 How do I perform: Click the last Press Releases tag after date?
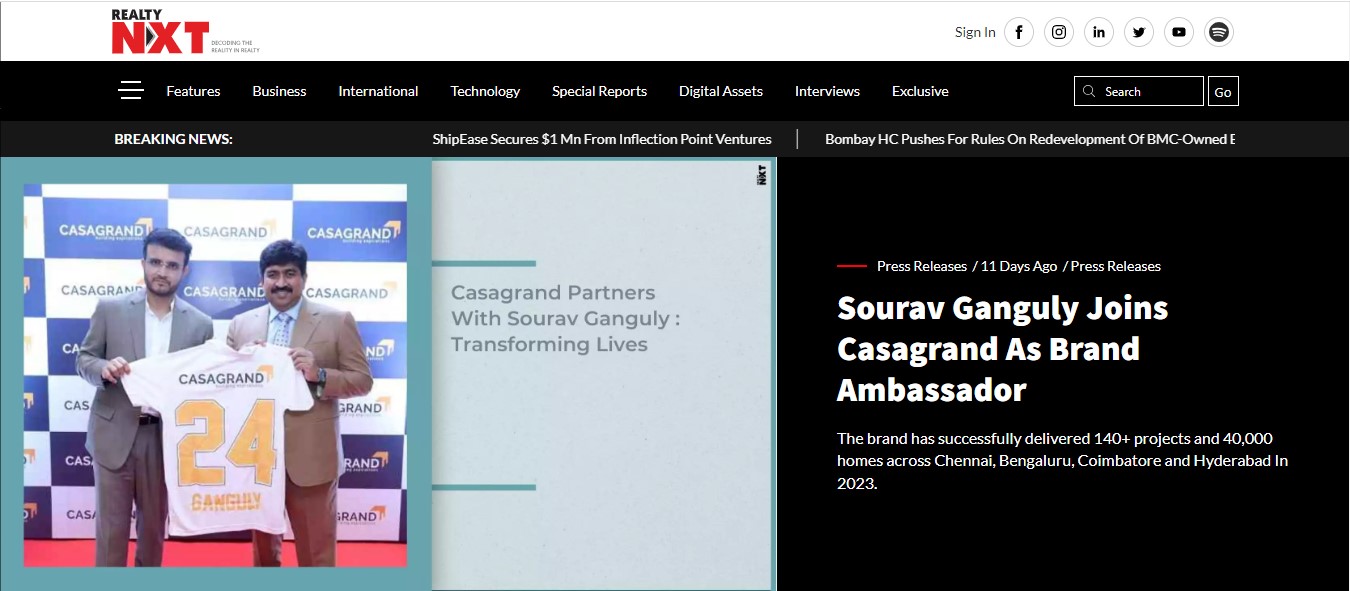pyautogui.click(x=1116, y=266)
